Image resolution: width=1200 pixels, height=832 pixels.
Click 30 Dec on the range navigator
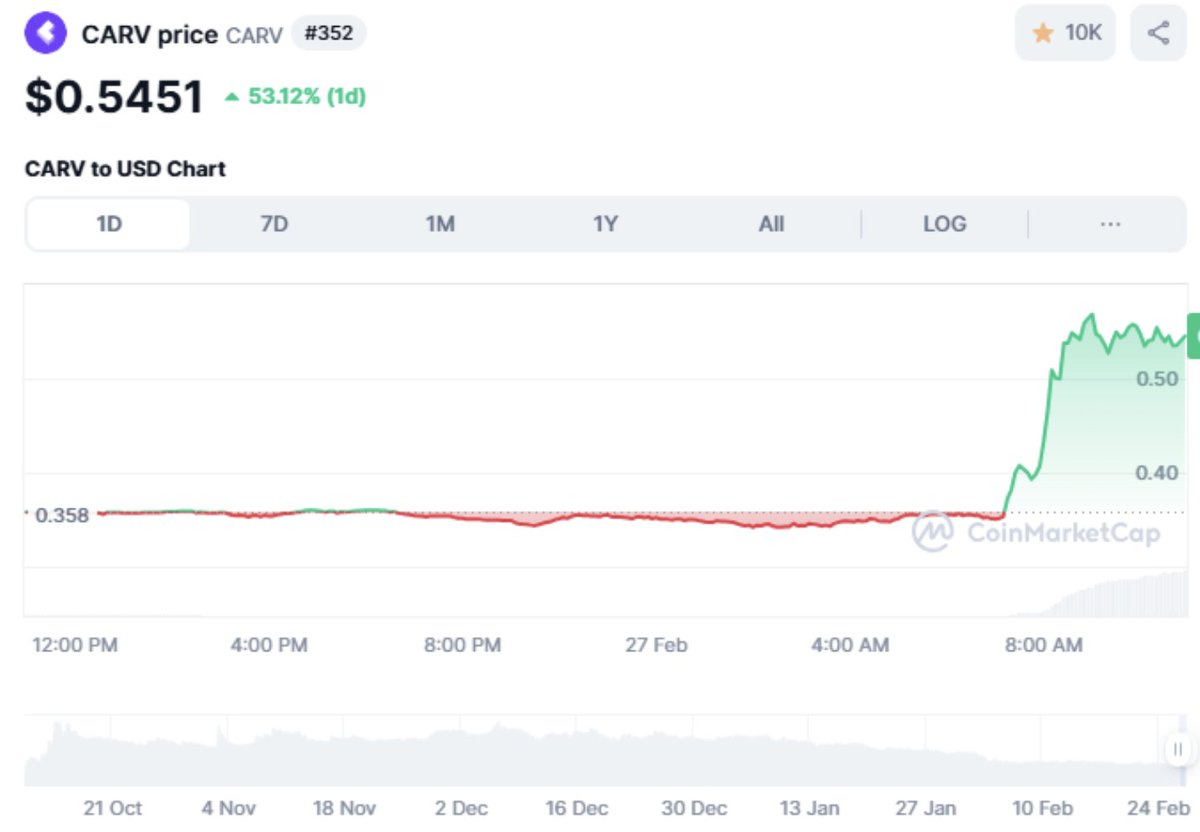(x=694, y=808)
